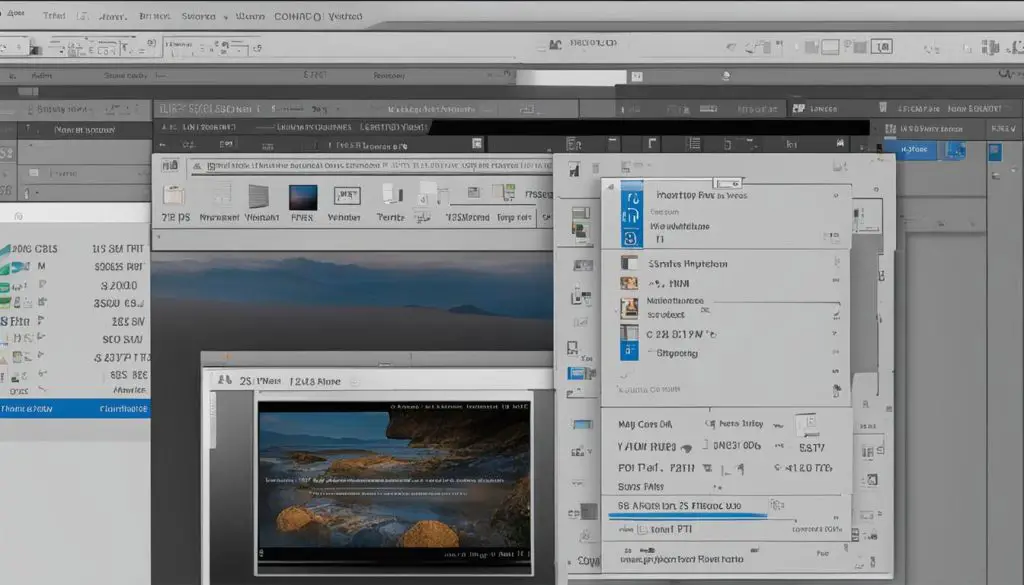
Task: Click the blue square icon at far right panel
Action: [995, 152]
